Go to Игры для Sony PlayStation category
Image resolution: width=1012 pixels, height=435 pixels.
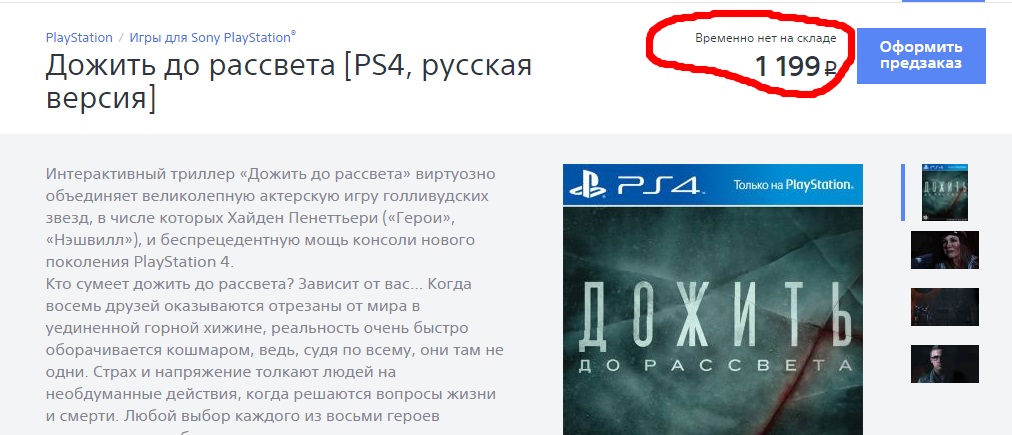tap(212, 37)
